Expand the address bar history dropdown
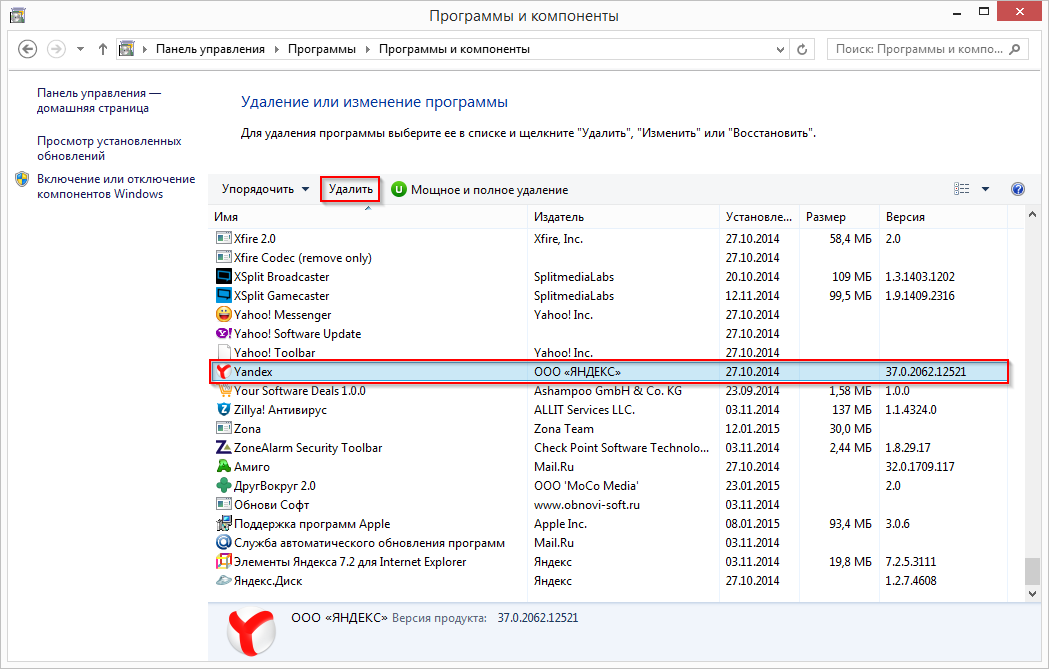This screenshot has width=1049, height=669. pos(779,49)
